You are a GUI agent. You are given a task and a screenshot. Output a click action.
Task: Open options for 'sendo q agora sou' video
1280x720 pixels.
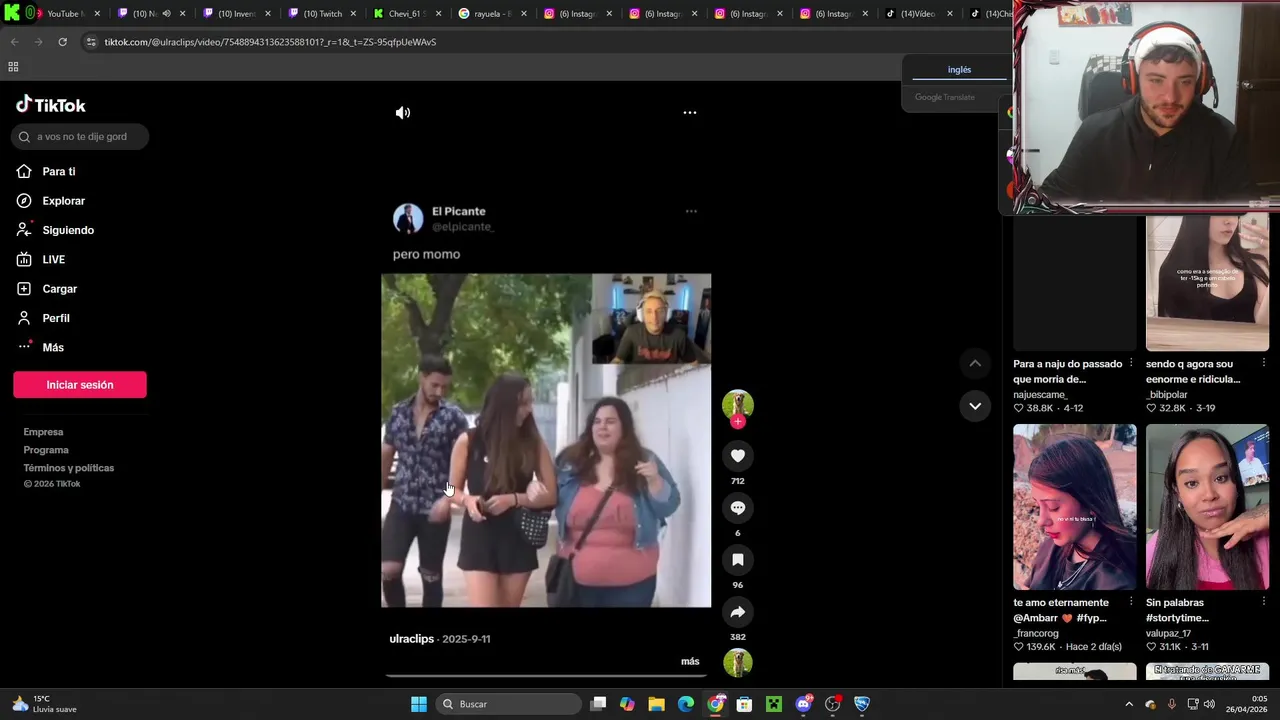tap(1263, 364)
